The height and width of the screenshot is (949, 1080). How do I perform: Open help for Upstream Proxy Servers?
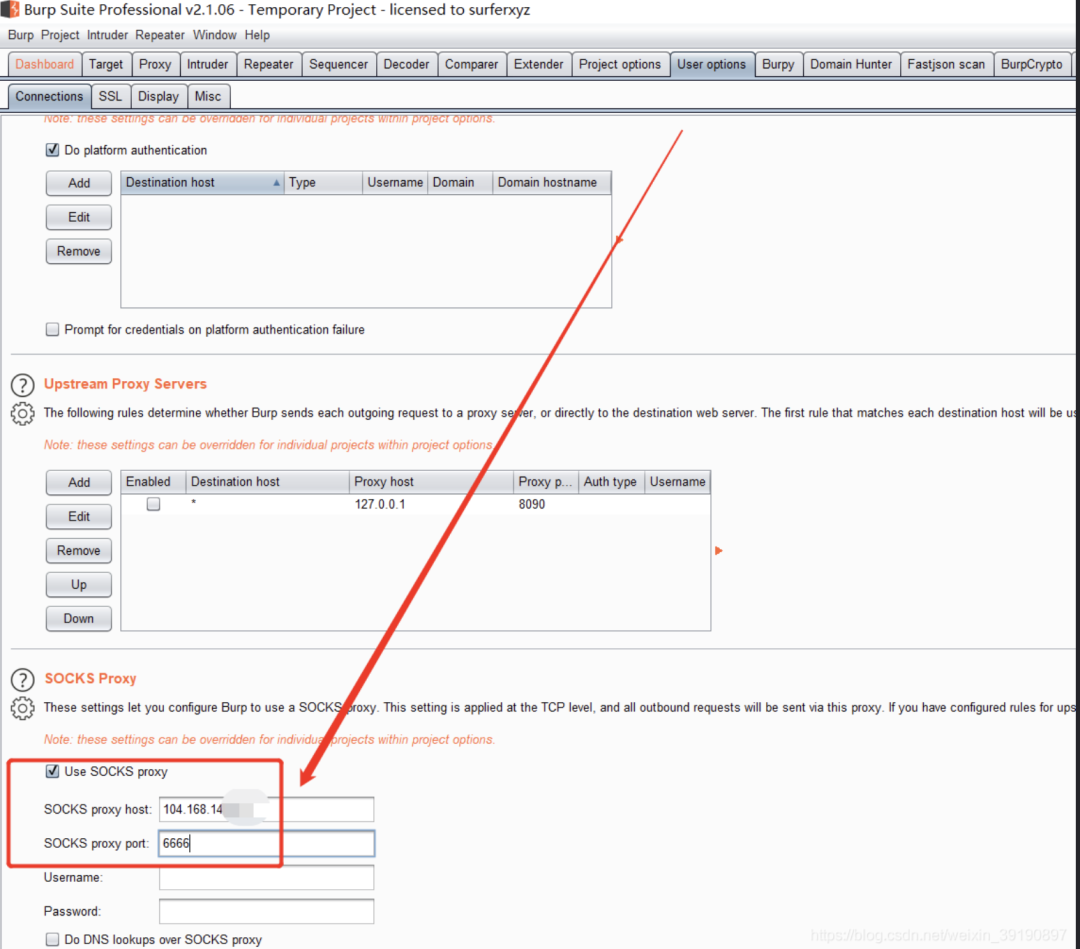(x=23, y=385)
